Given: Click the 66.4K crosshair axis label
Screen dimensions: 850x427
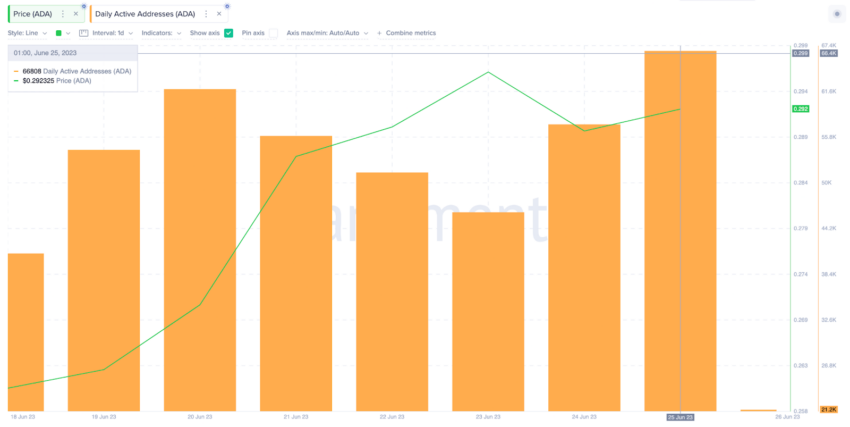Looking at the screenshot, I should pyautogui.click(x=829, y=53).
